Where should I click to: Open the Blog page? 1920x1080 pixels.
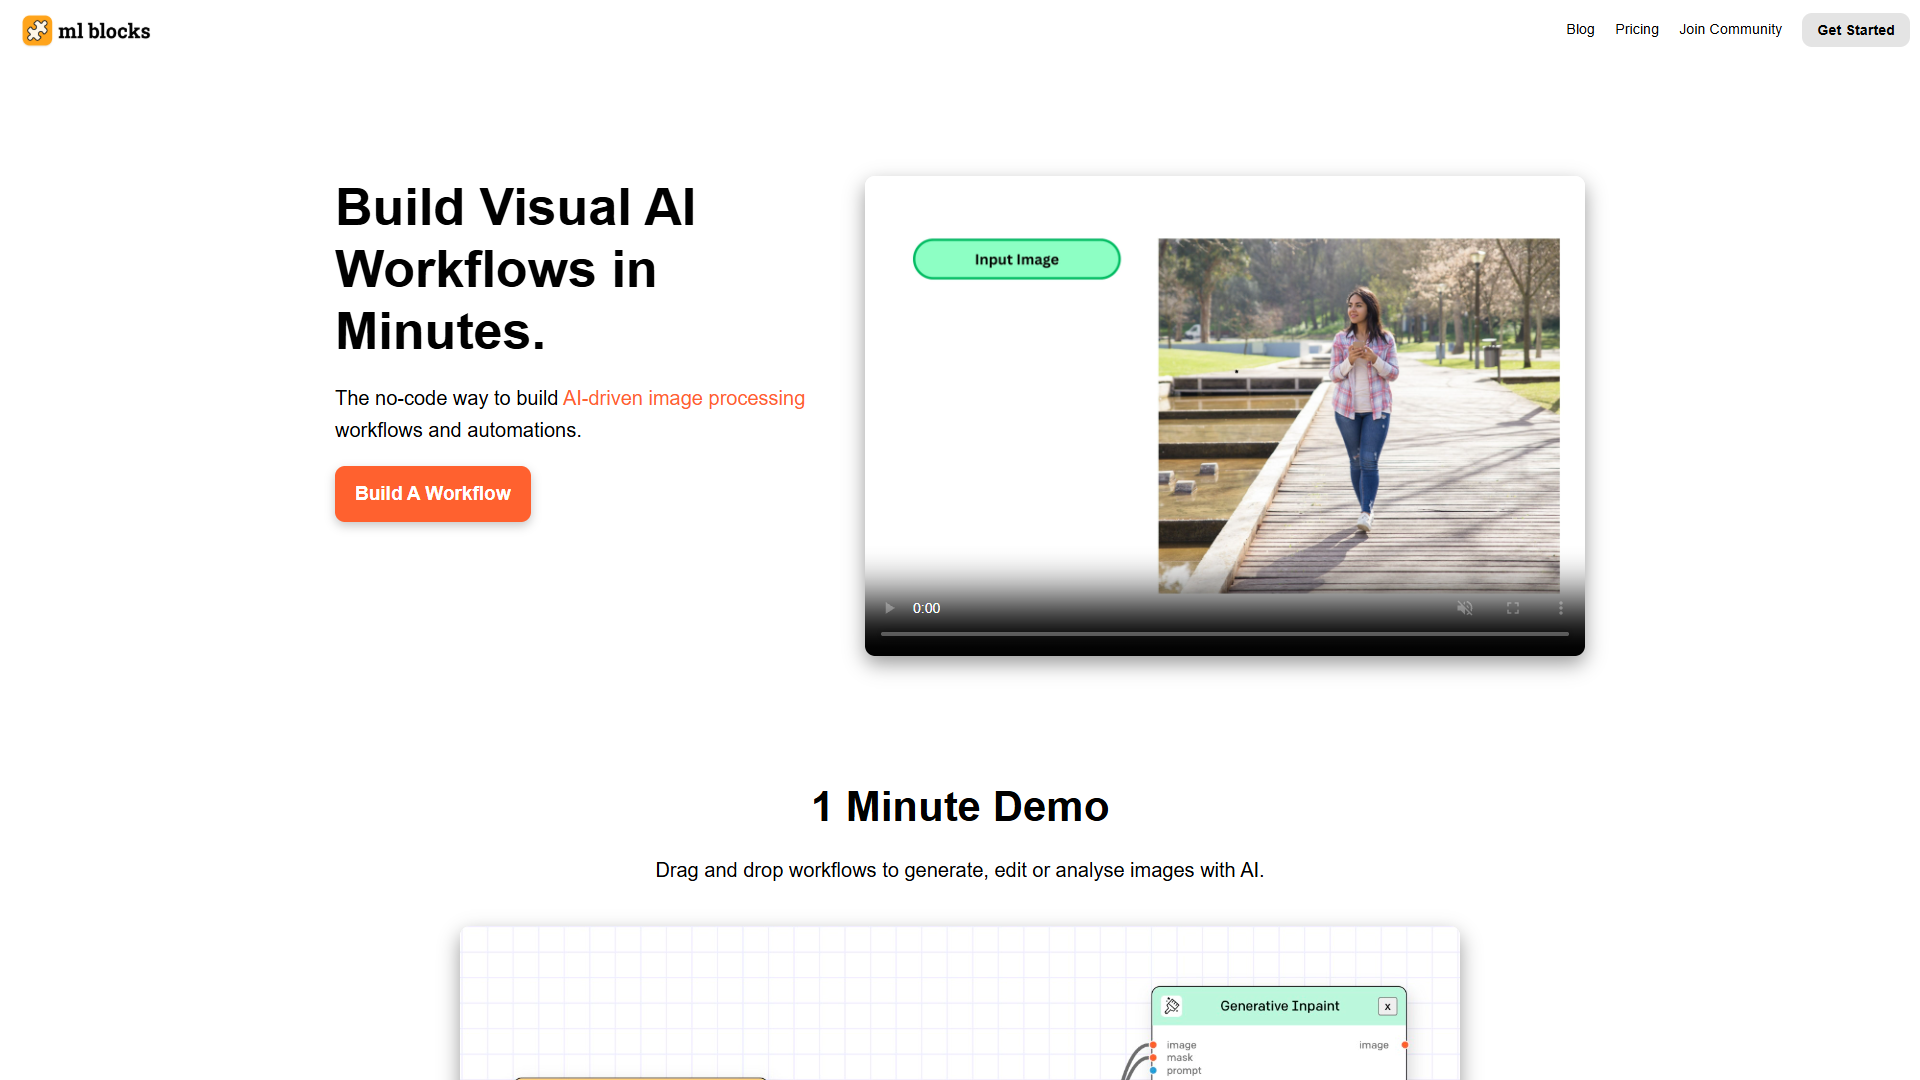click(x=1580, y=29)
